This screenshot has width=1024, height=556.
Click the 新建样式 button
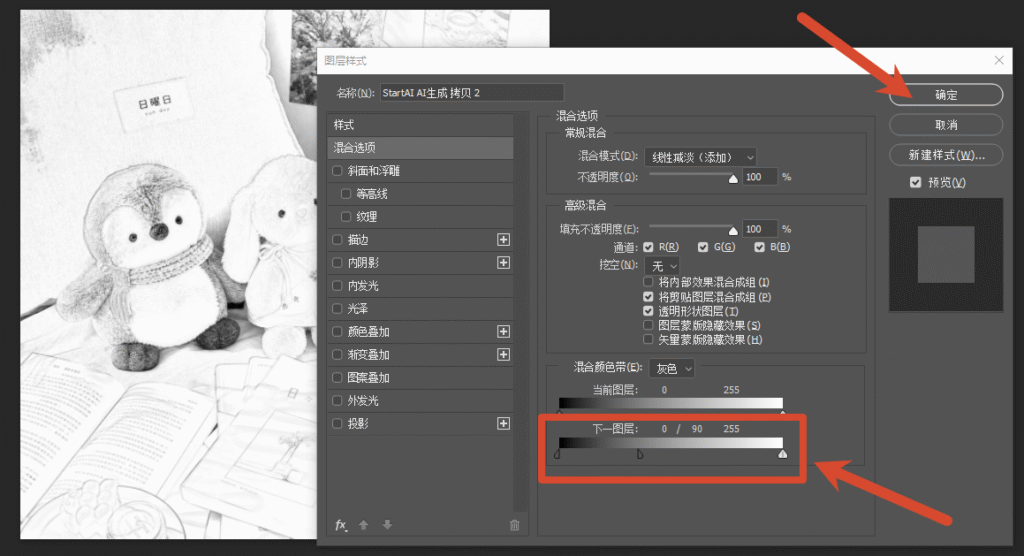(946, 155)
